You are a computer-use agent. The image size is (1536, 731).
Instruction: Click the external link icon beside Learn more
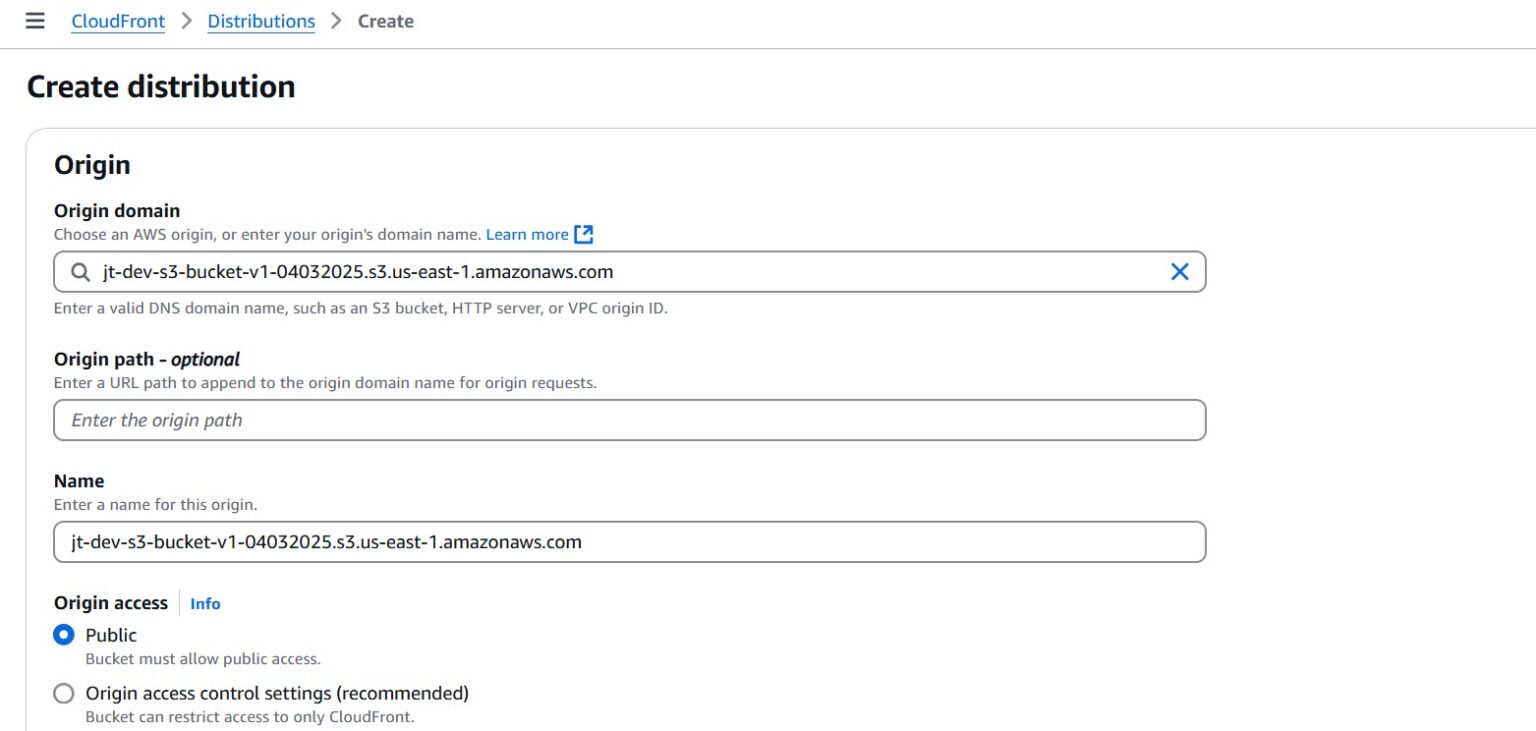point(583,233)
